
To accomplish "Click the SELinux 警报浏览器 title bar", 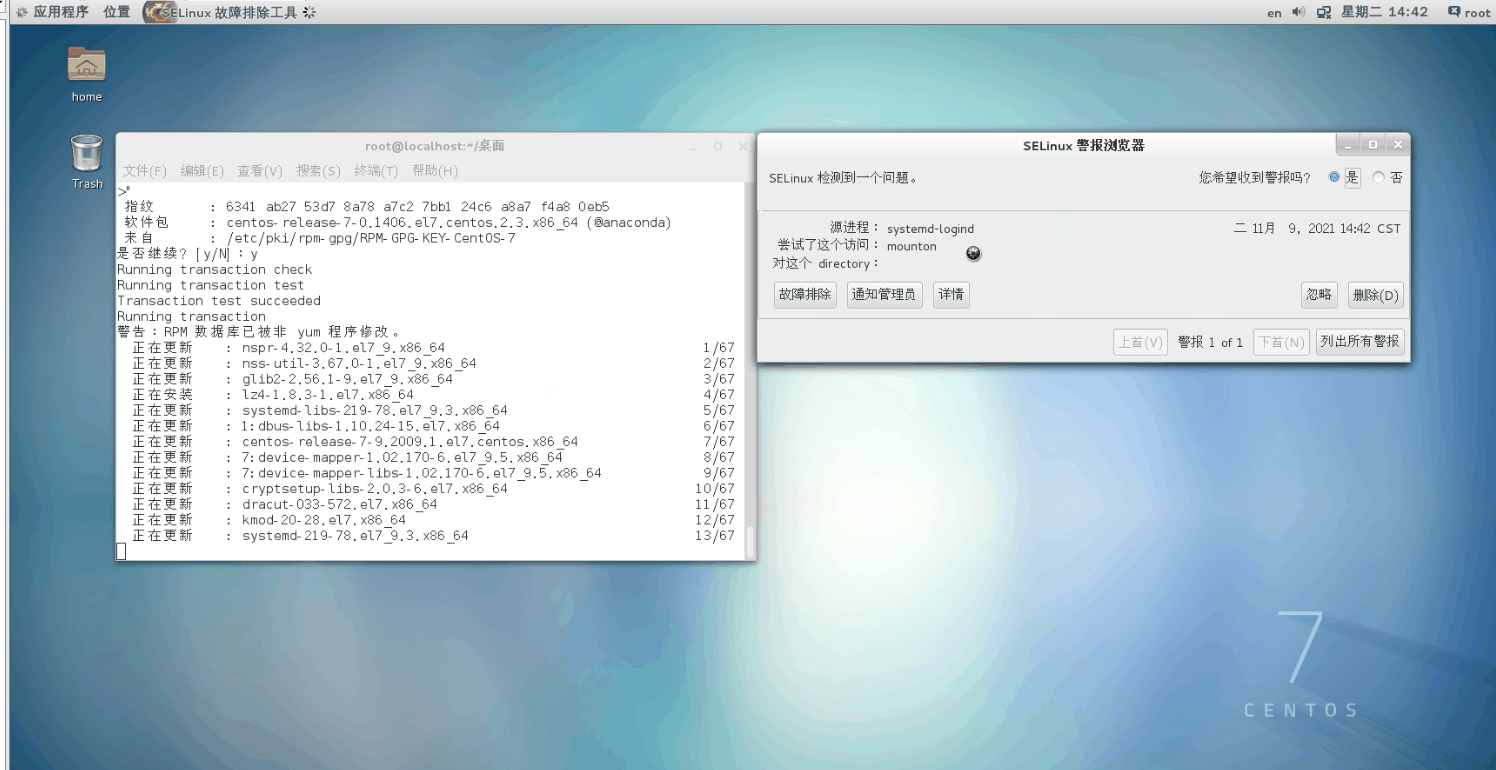I will pyautogui.click(x=1083, y=146).
